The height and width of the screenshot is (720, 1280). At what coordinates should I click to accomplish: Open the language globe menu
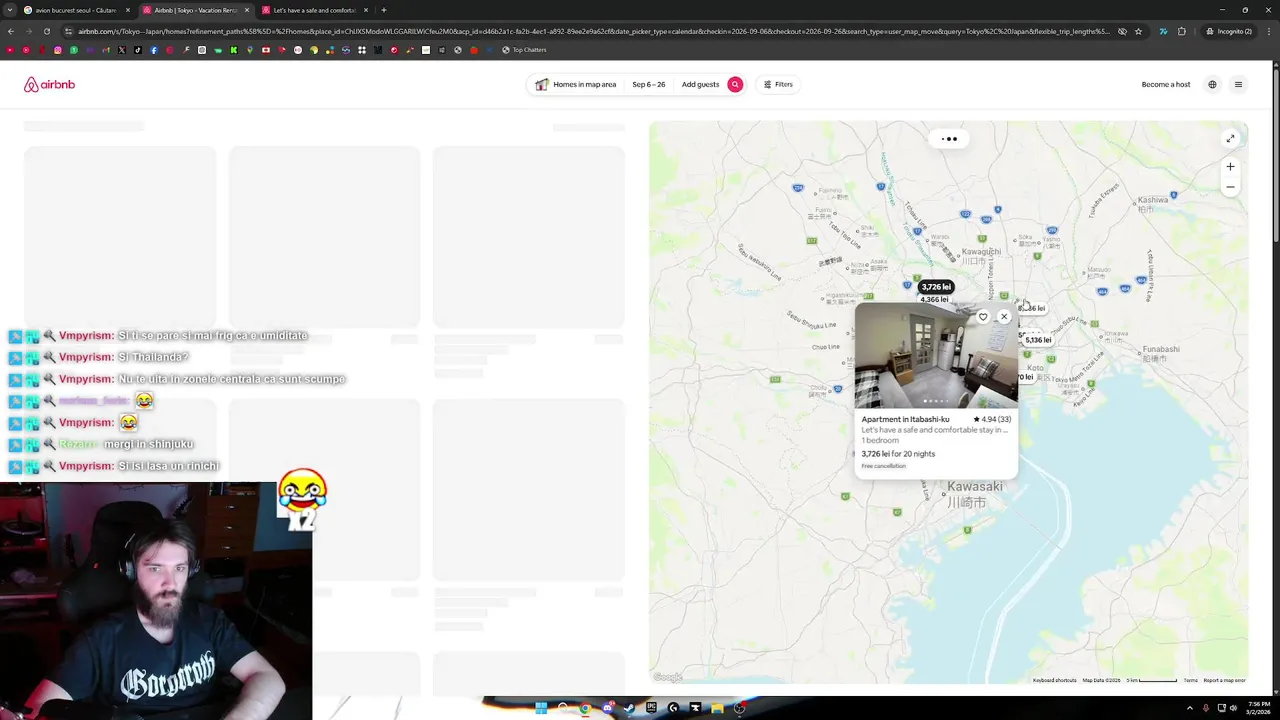pyautogui.click(x=1212, y=84)
